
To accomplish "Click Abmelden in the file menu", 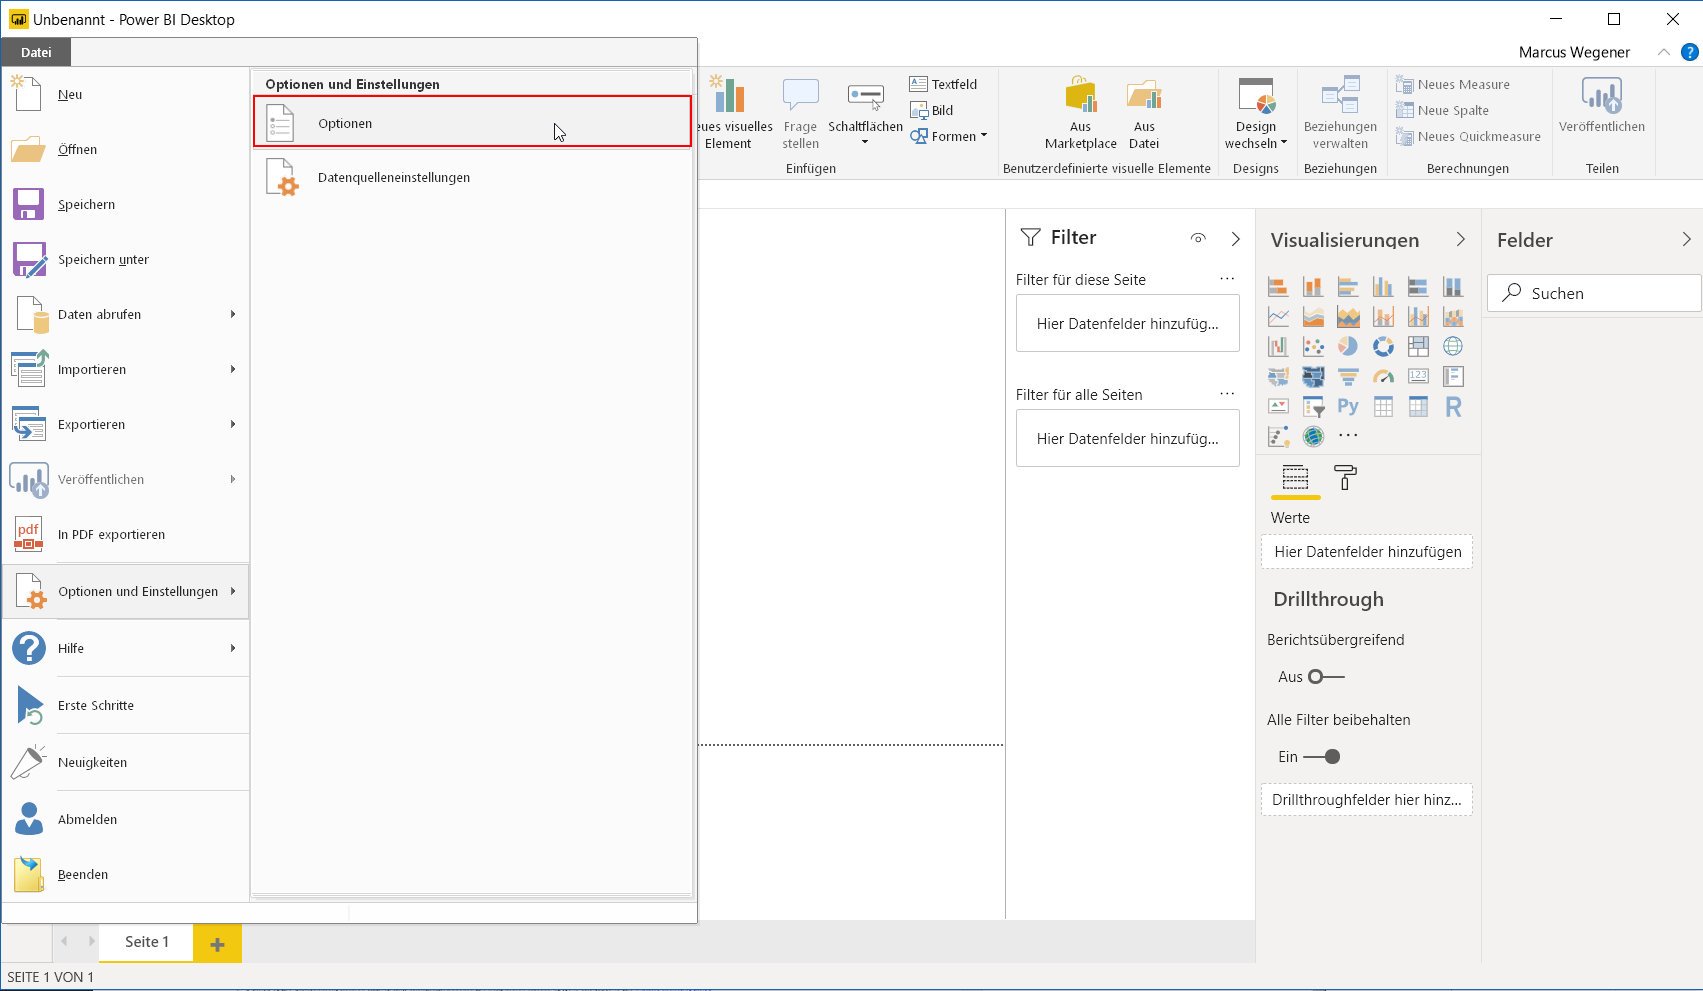I will click(126, 819).
